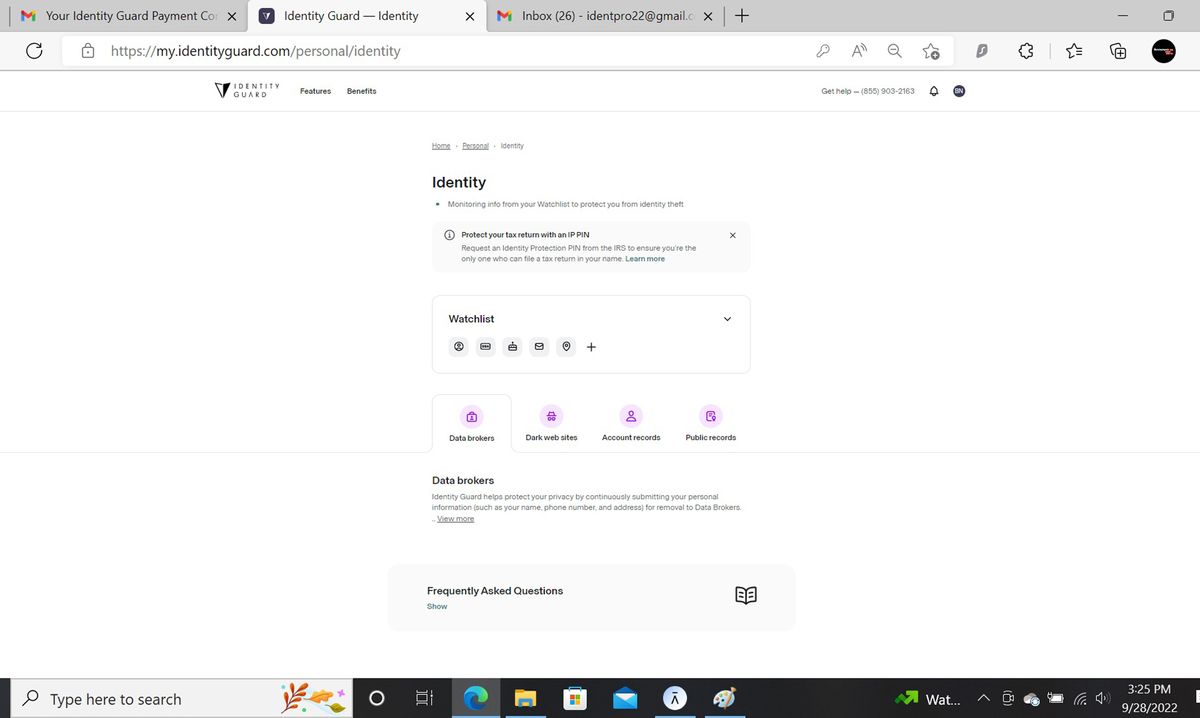Switch to the Public records tab
Viewport: 1200px width, 718px height.
coord(710,422)
